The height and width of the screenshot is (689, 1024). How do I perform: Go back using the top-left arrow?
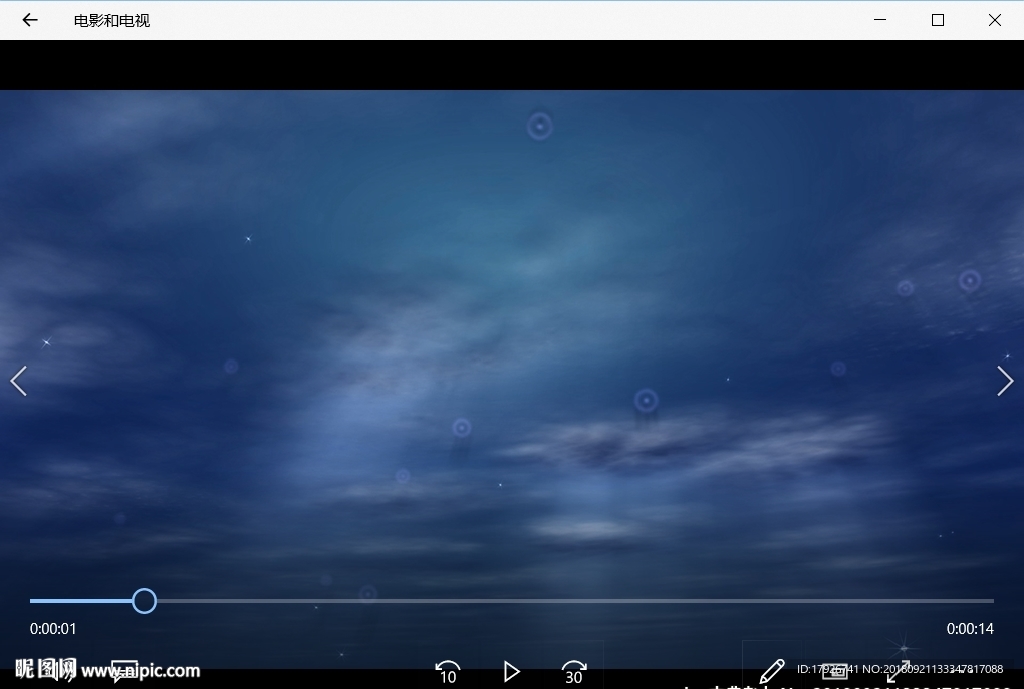[x=30, y=20]
